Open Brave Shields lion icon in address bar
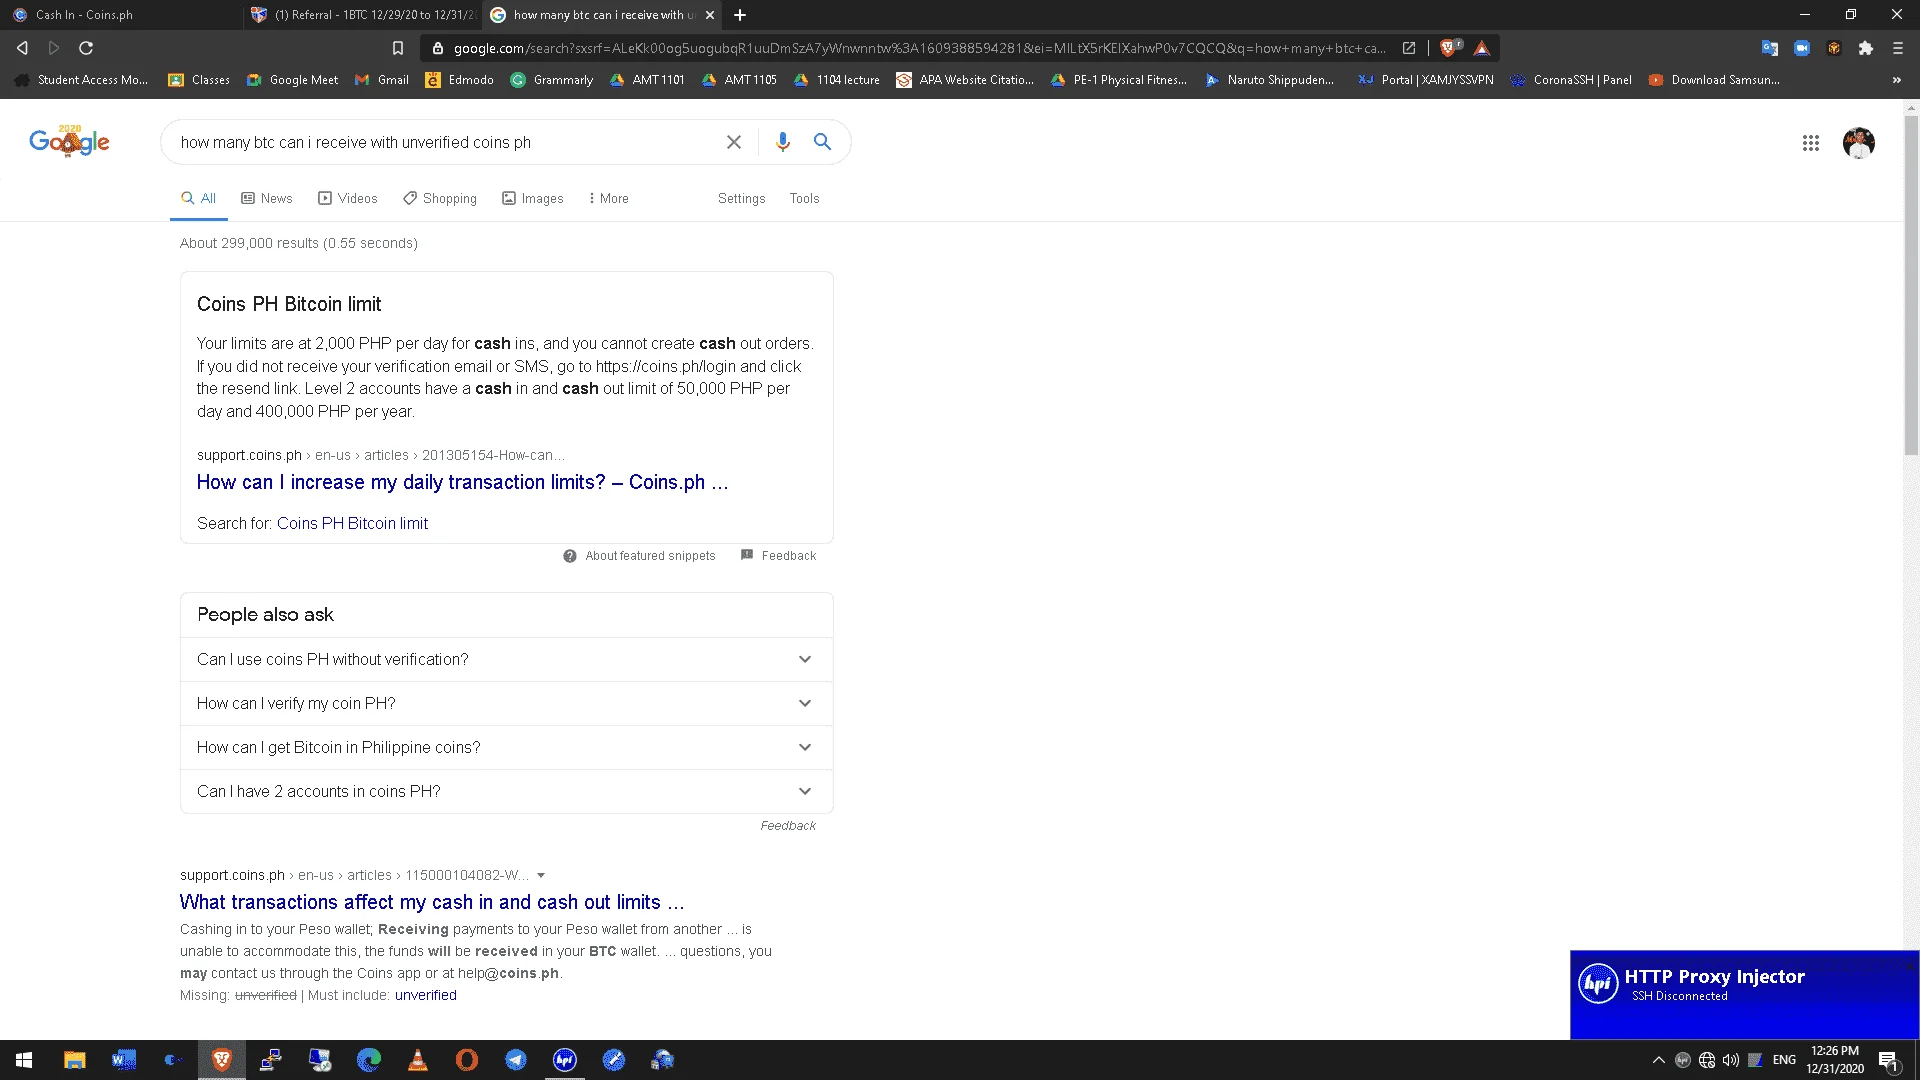This screenshot has width=1920, height=1080. point(1449,48)
